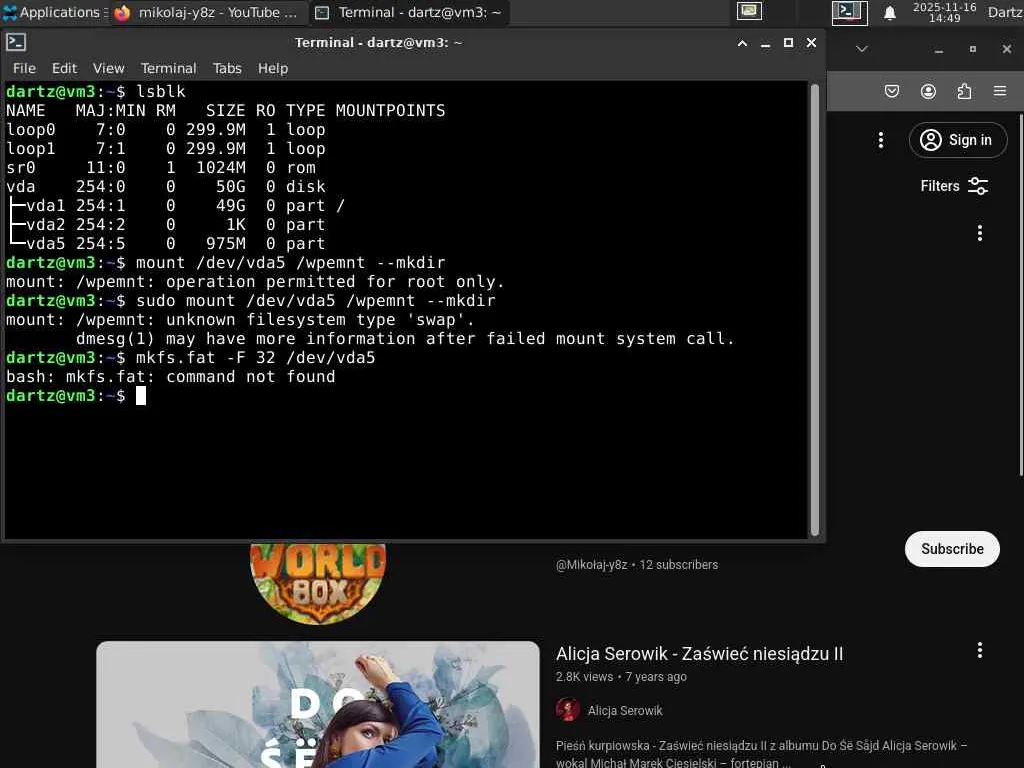Open the Tabs menu in Terminal

point(227,68)
